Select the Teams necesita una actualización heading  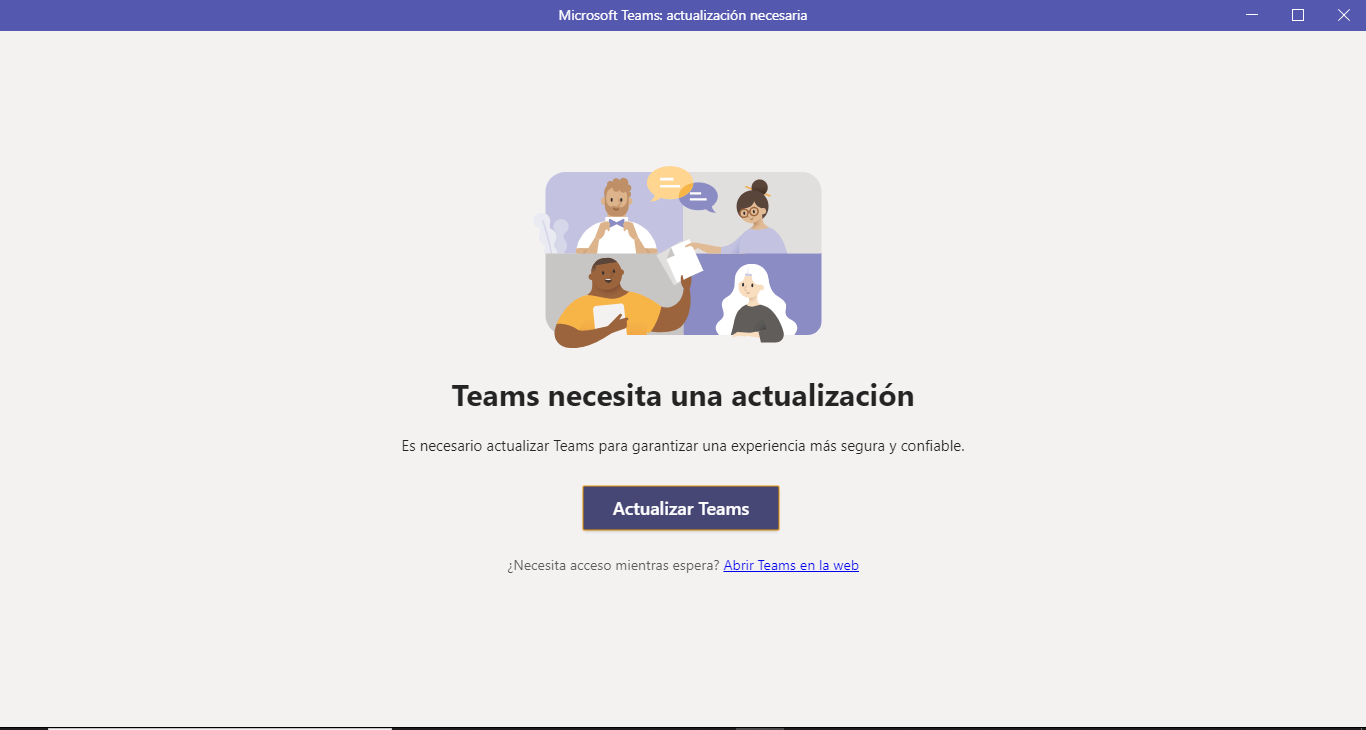683,396
